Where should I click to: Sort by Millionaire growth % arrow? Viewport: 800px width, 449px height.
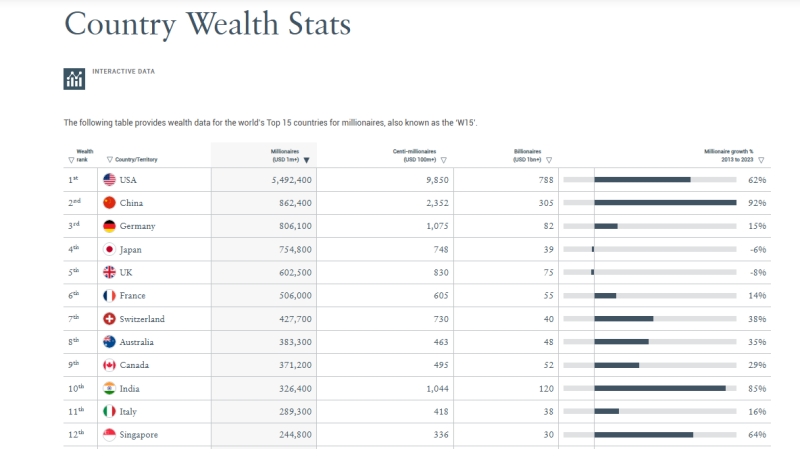761,160
